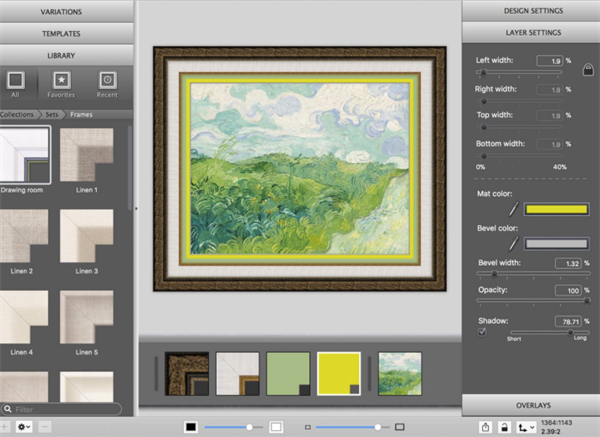Show Recent library items
Image resolution: width=600 pixels, height=437 pixels.
[x=107, y=84]
